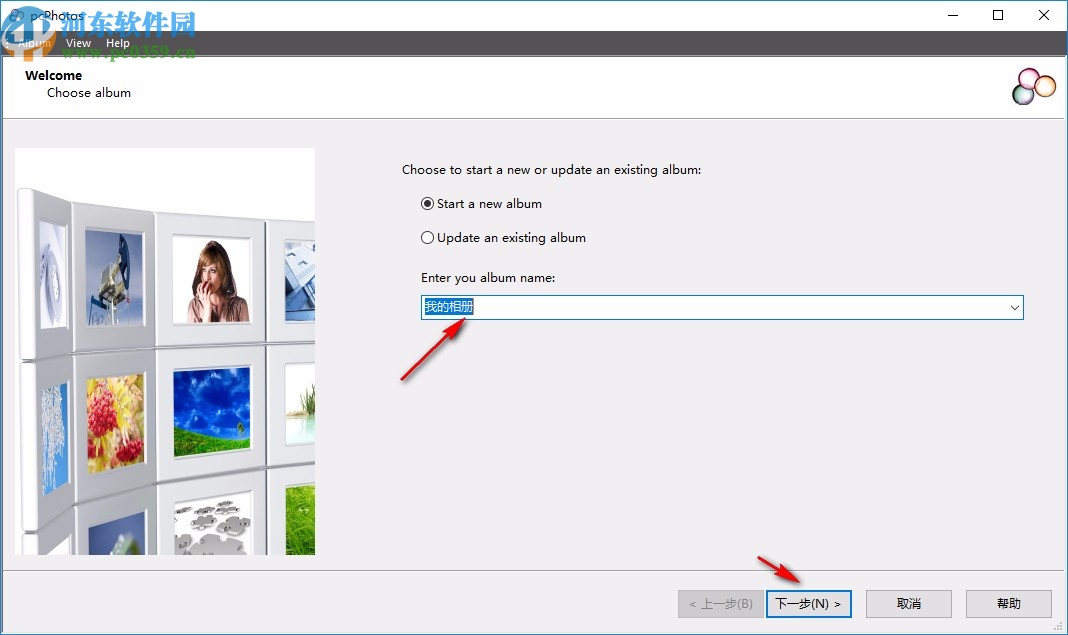The image size is (1068, 635).
Task: Click the photo wall preview image
Action: click(165, 351)
